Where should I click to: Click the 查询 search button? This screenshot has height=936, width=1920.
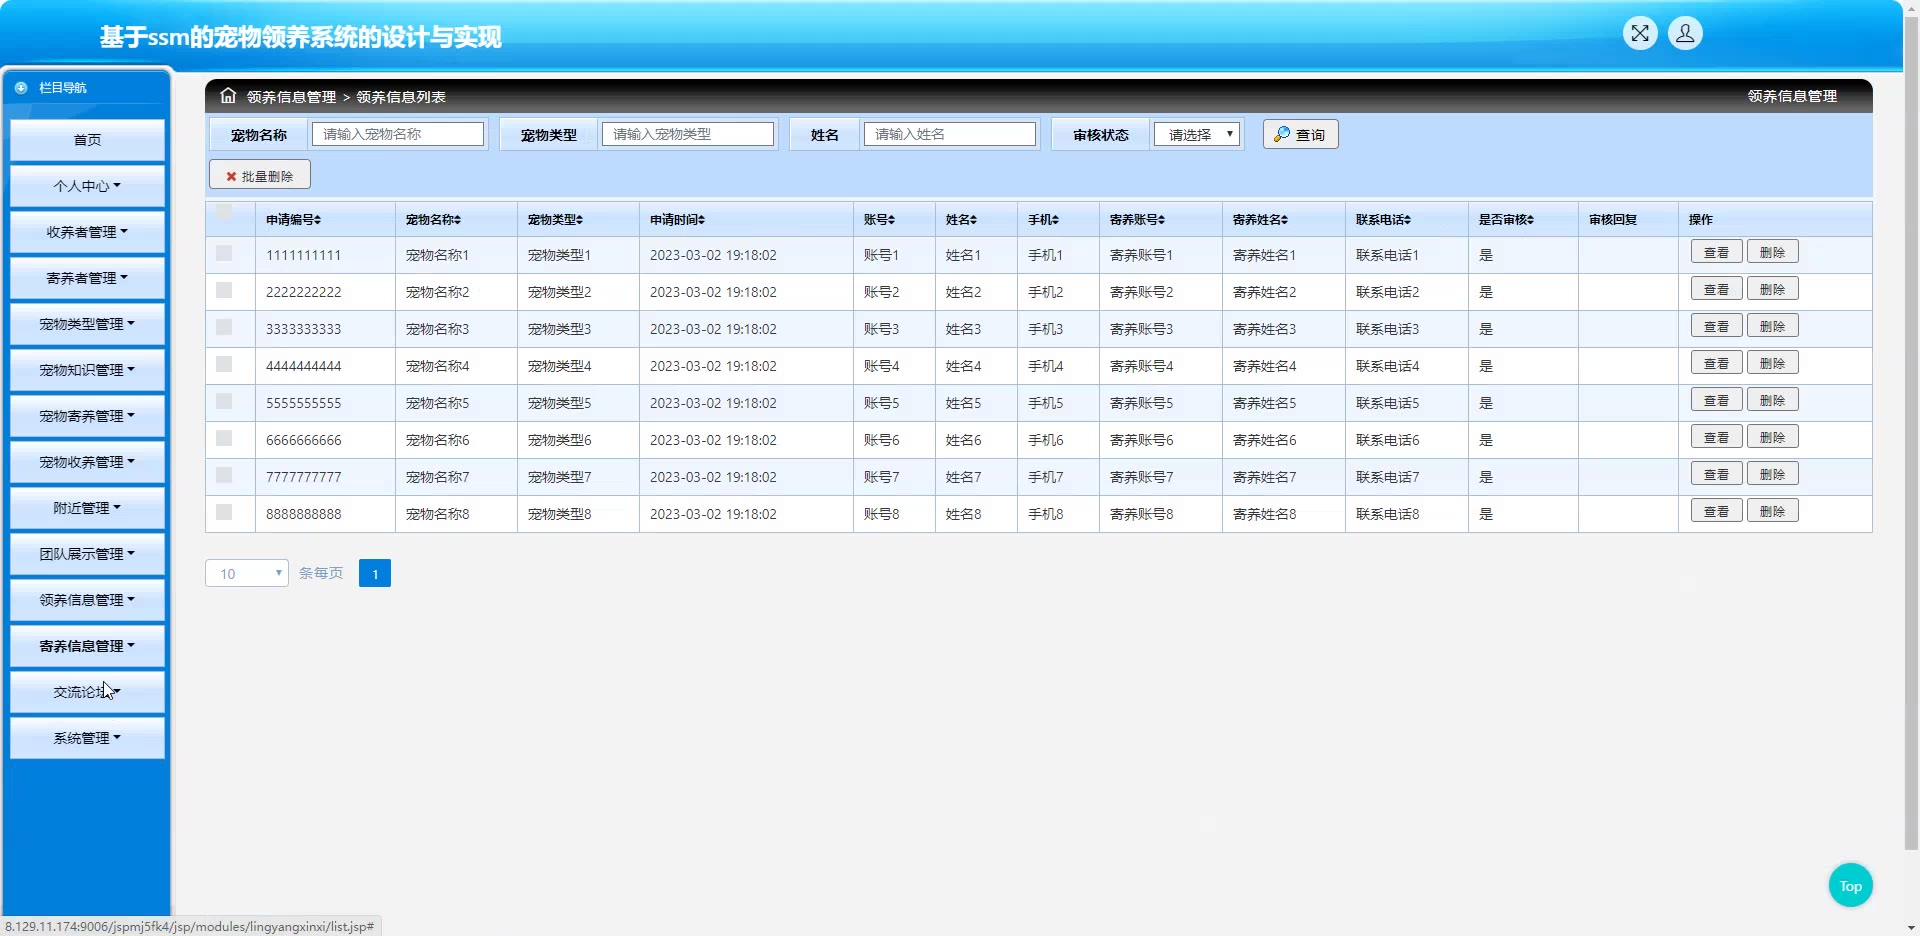(1300, 134)
